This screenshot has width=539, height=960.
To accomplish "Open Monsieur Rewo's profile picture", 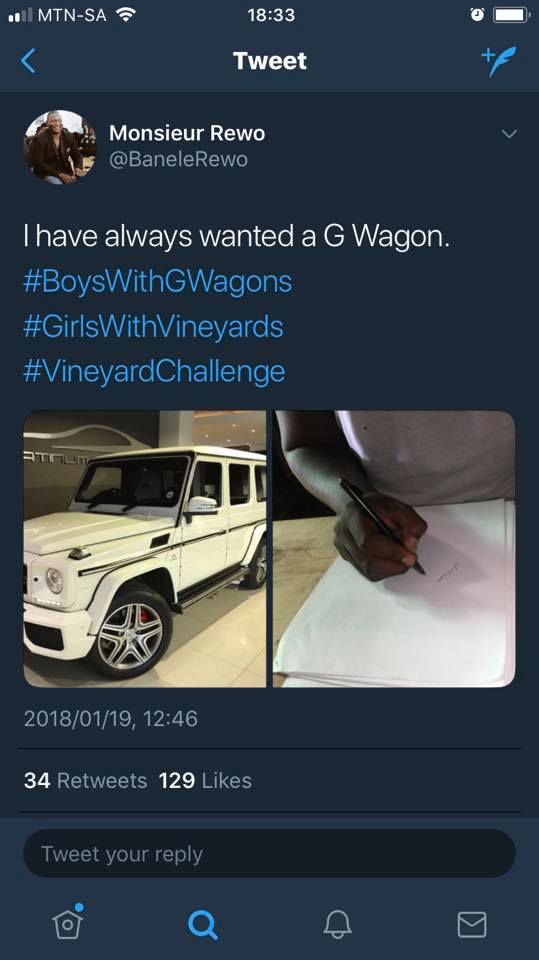I will [60, 147].
